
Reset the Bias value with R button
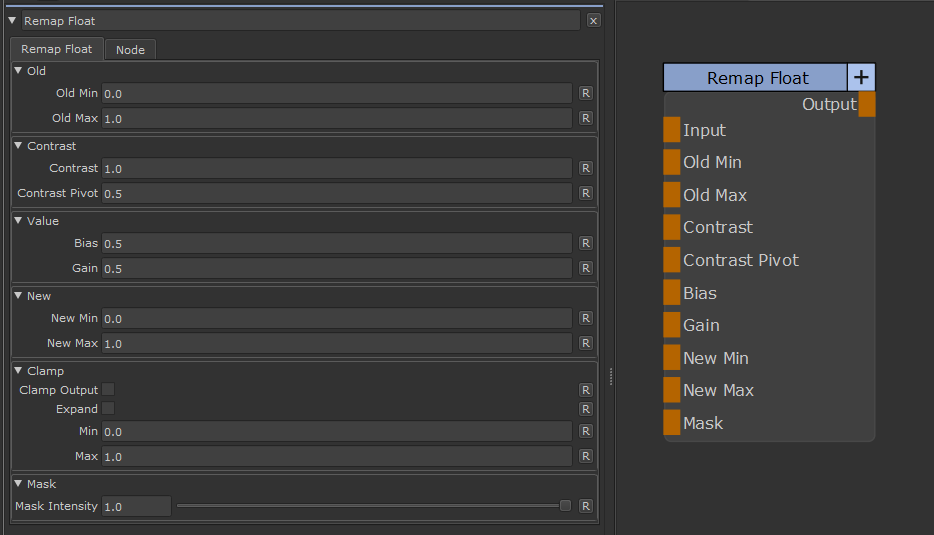[586, 243]
